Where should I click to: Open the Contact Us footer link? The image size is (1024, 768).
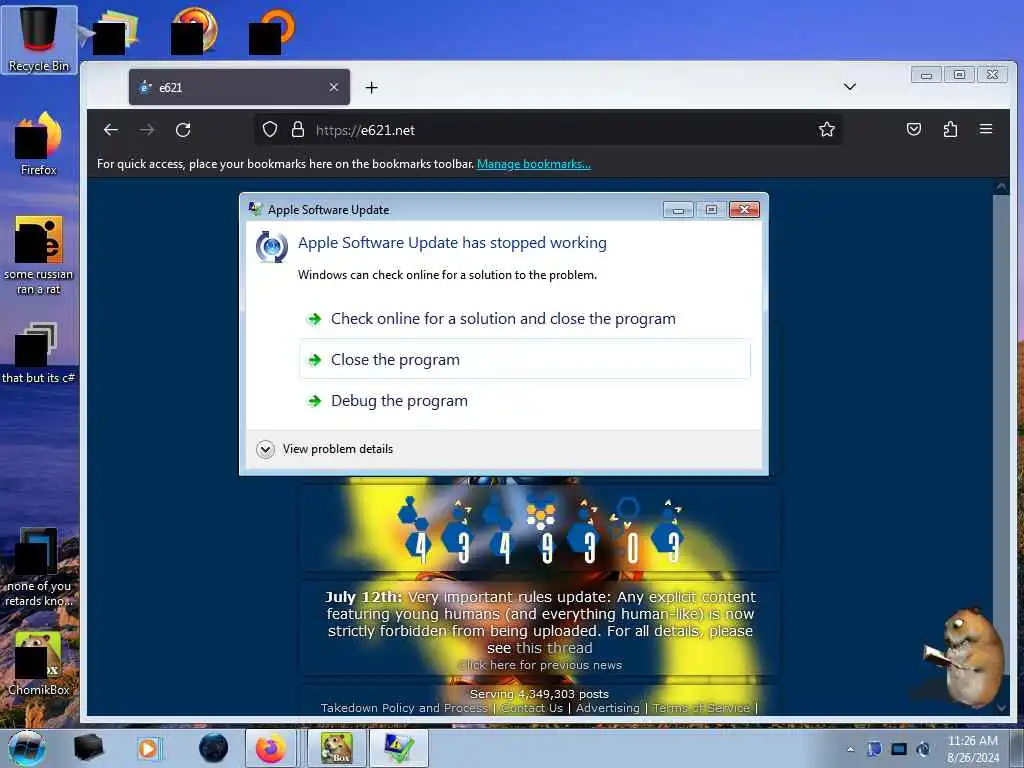(532, 708)
